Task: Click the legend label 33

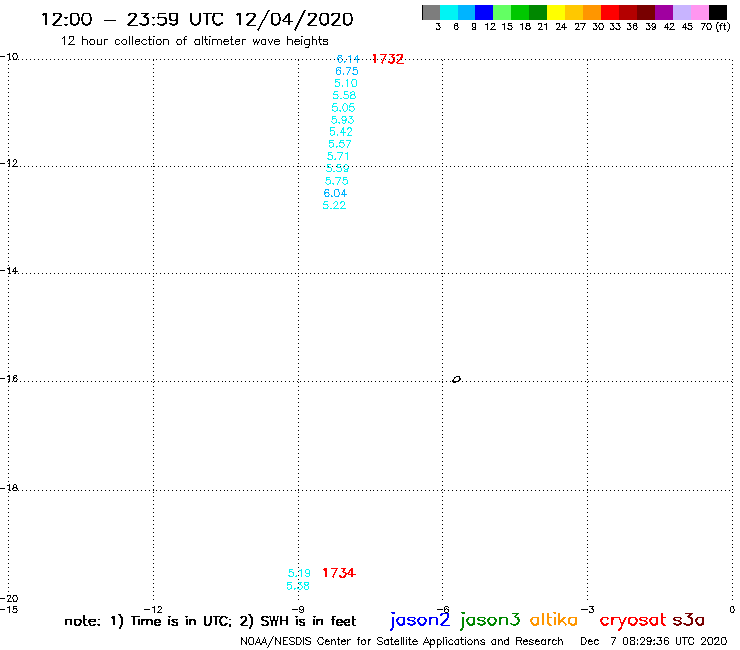Action: click(x=615, y=27)
